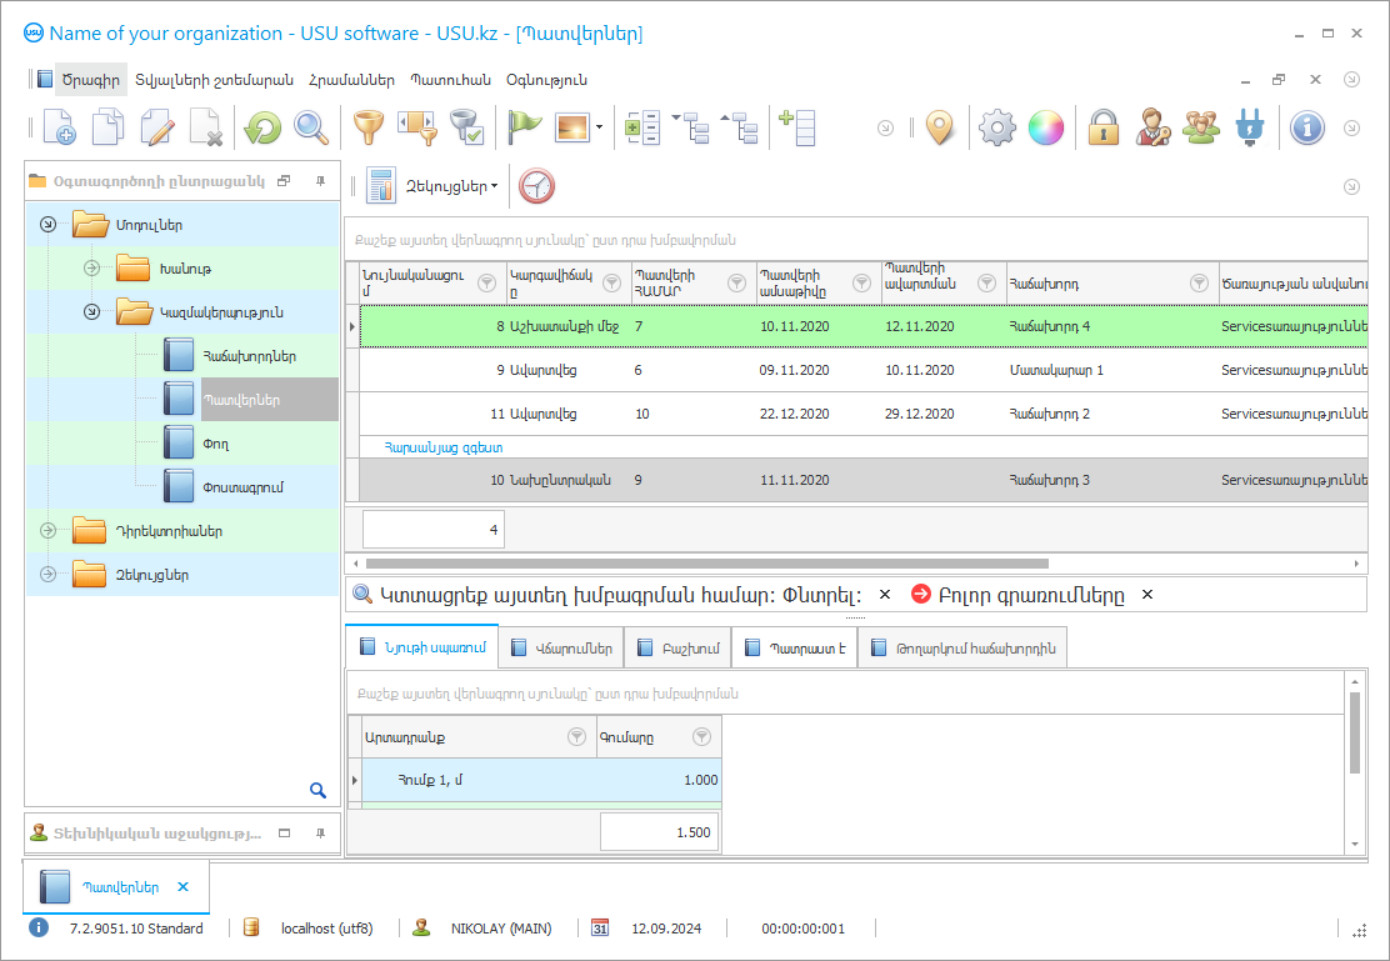Click the green flag toolbar icon
This screenshot has height=961, width=1390.
(x=523, y=127)
